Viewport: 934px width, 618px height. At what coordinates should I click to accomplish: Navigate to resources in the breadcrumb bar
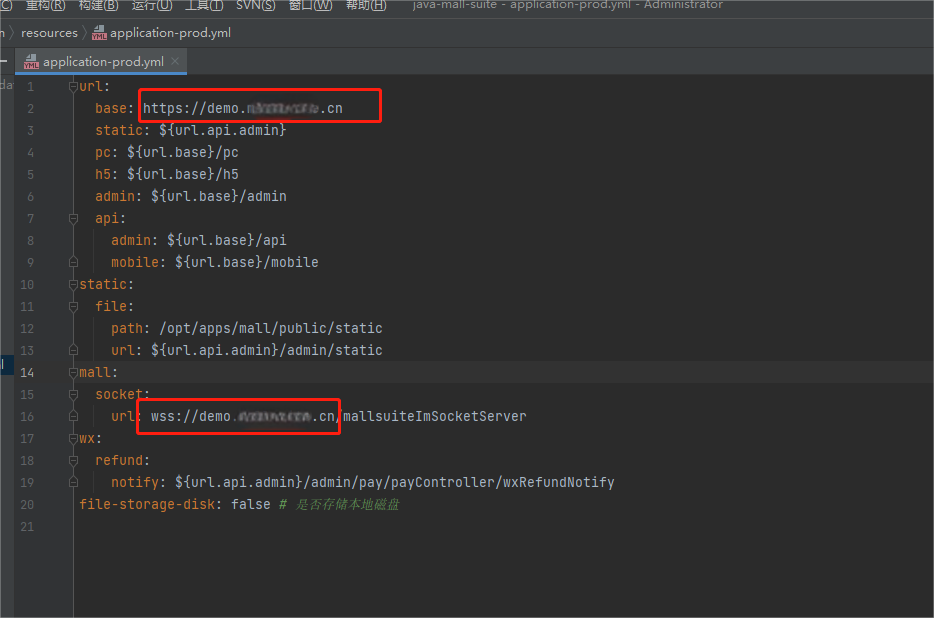[x=49, y=33]
